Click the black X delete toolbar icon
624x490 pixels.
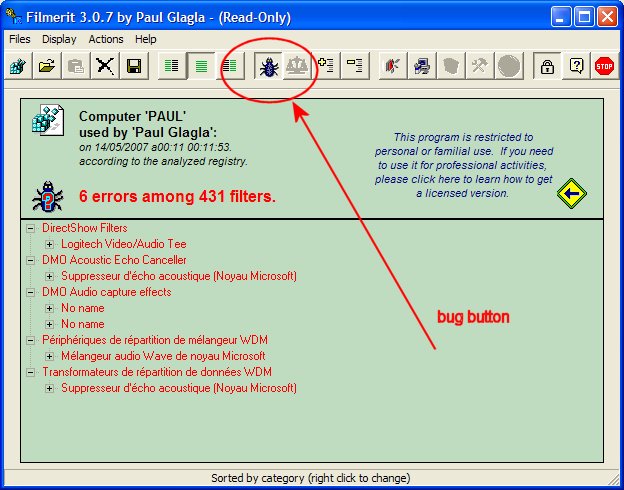pyautogui.click(x=105, y=66)
